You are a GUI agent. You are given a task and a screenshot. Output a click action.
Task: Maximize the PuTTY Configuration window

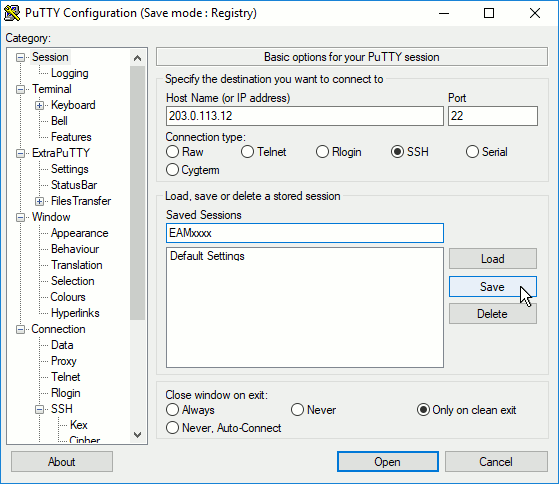point(489,13)
